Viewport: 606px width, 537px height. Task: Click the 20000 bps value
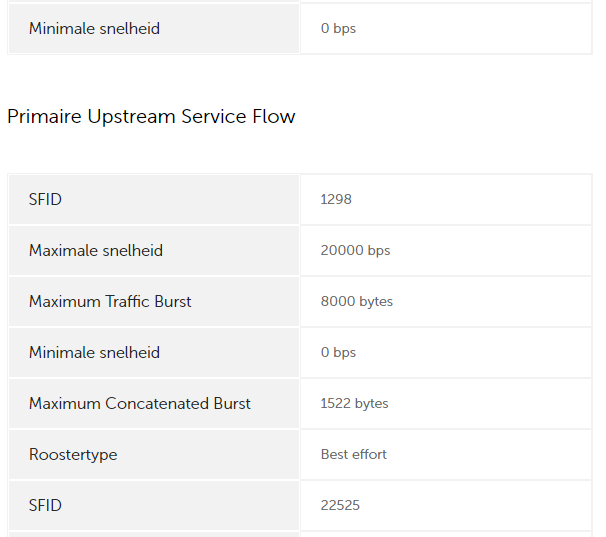click(x=355, y=251)
